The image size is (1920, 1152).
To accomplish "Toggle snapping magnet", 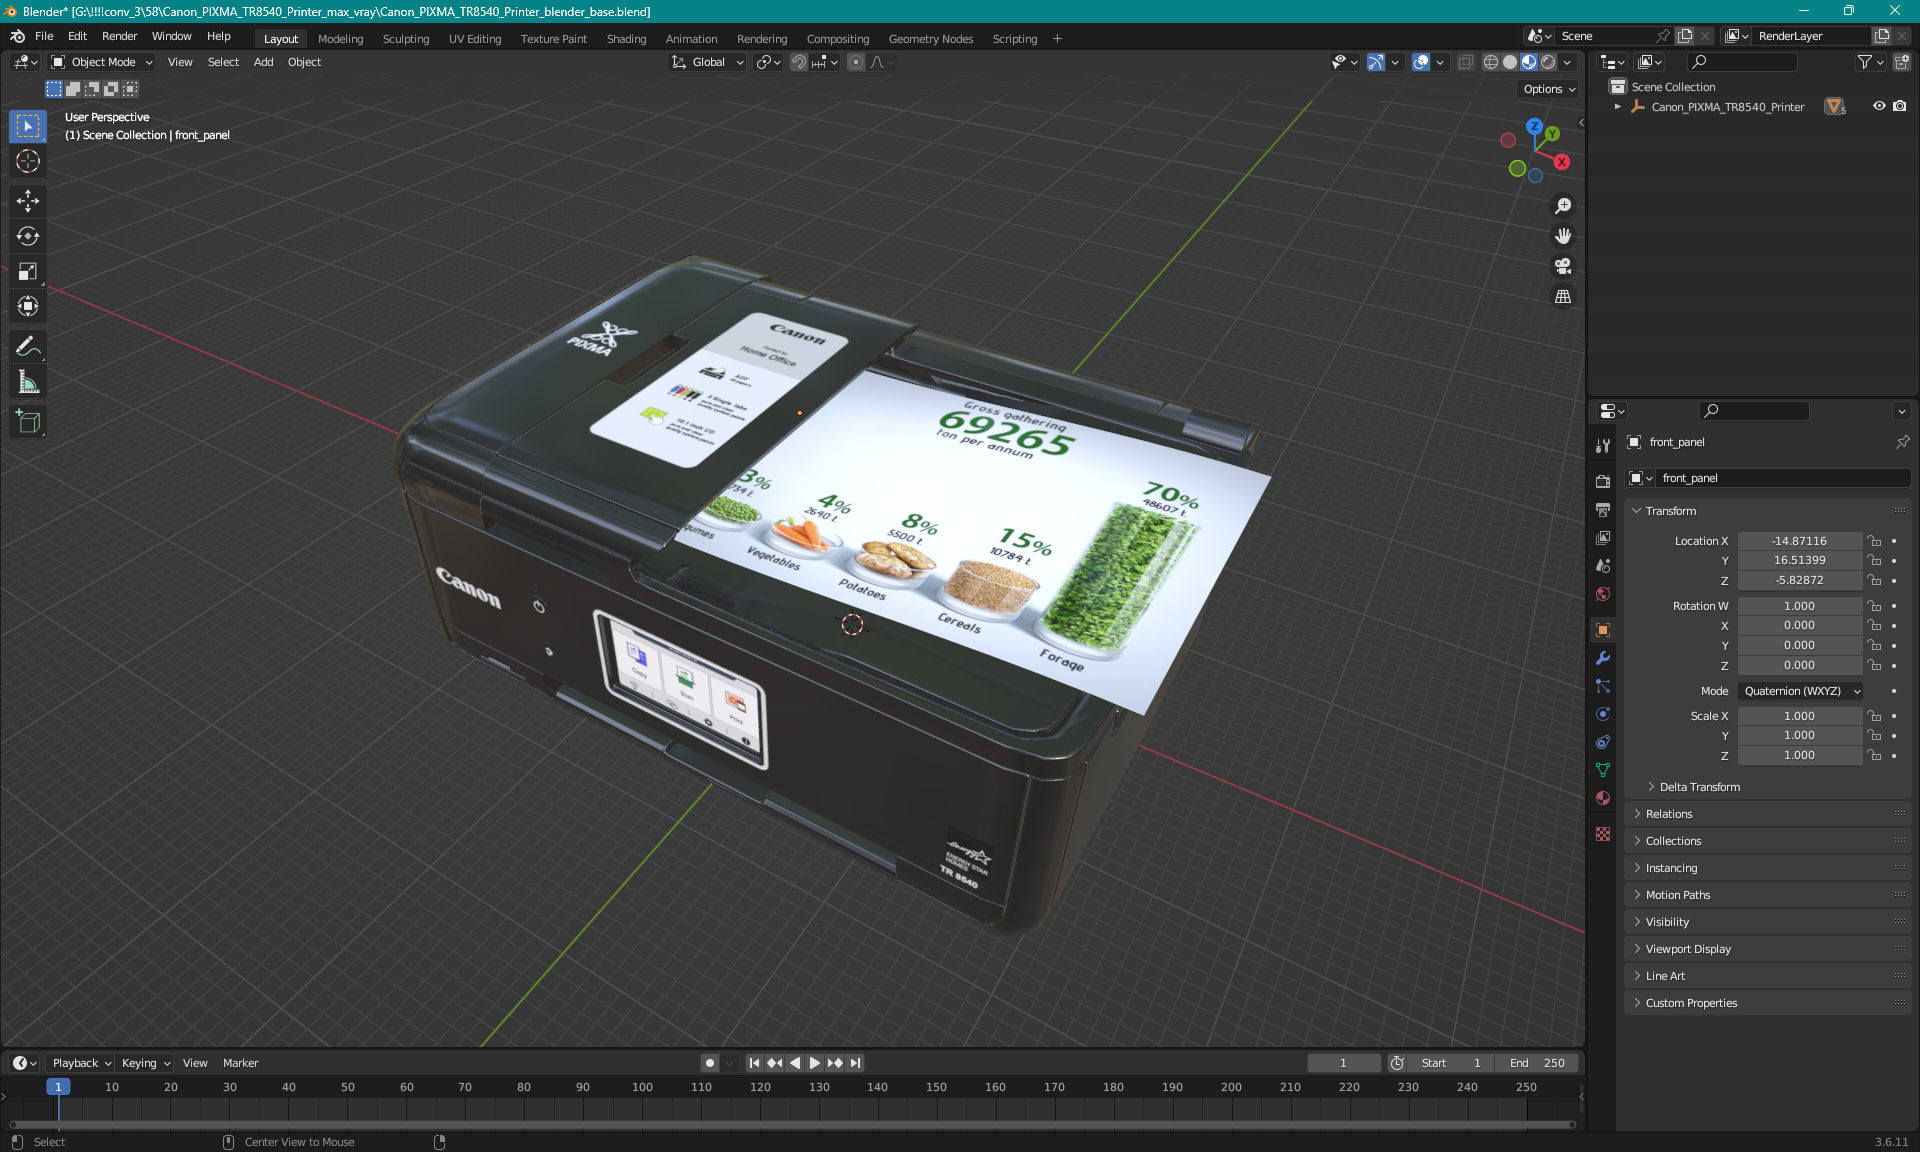I will point(799,62).
